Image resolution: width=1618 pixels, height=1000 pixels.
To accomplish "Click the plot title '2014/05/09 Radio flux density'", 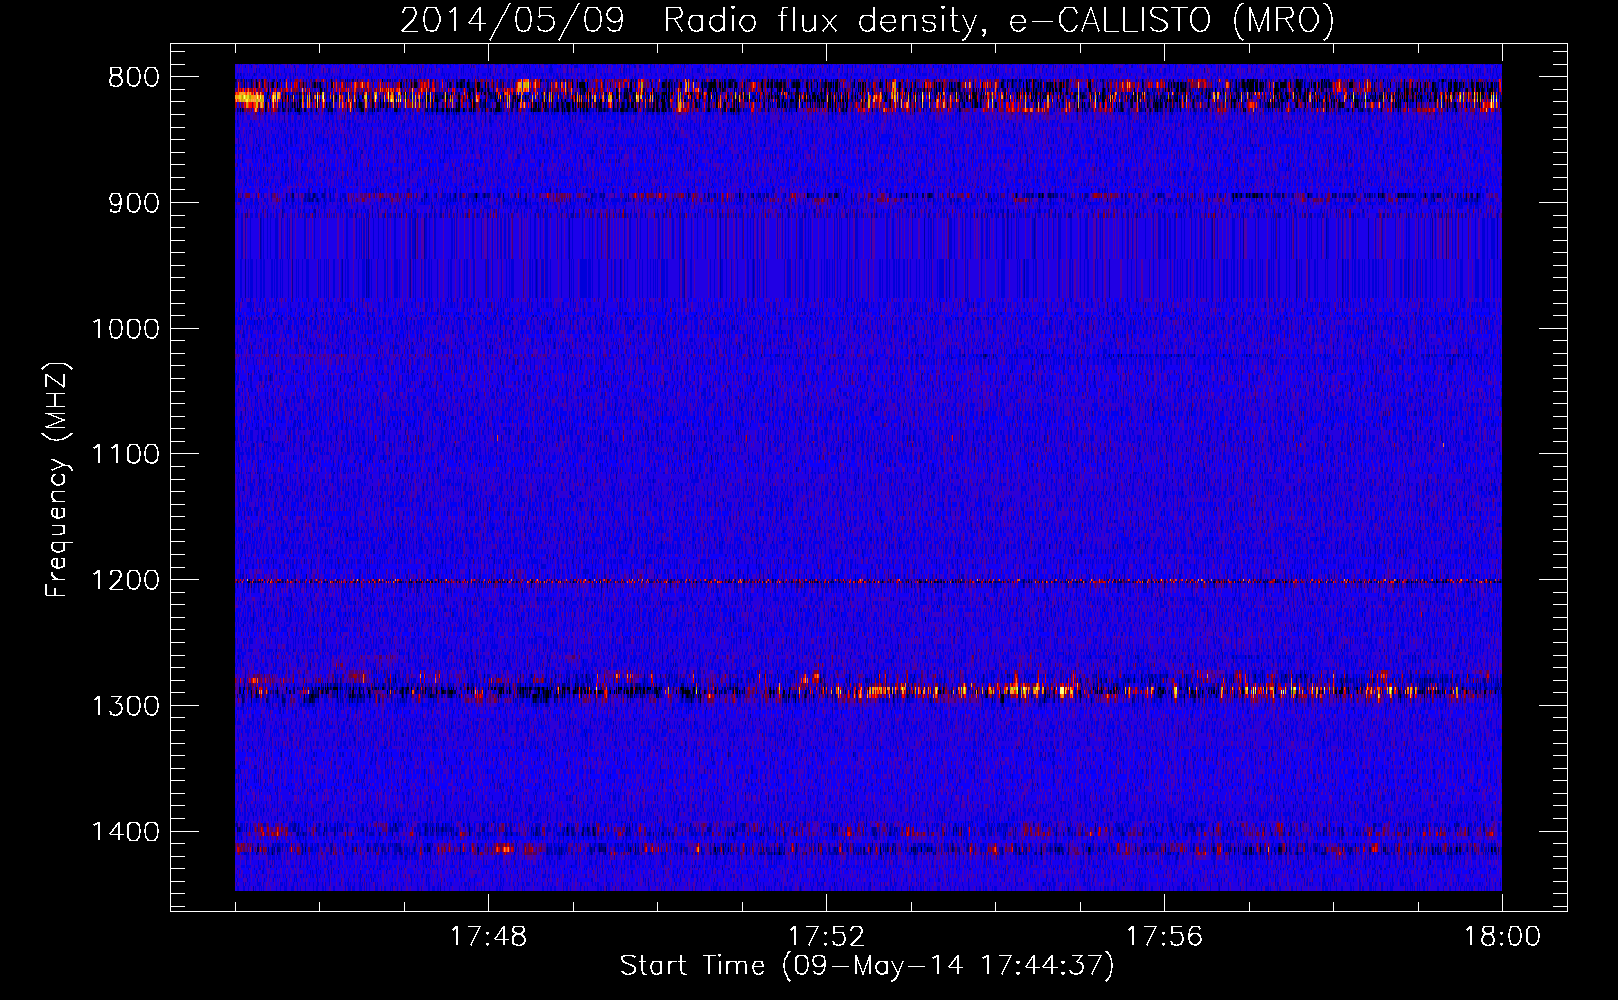I will pos(868,21).
